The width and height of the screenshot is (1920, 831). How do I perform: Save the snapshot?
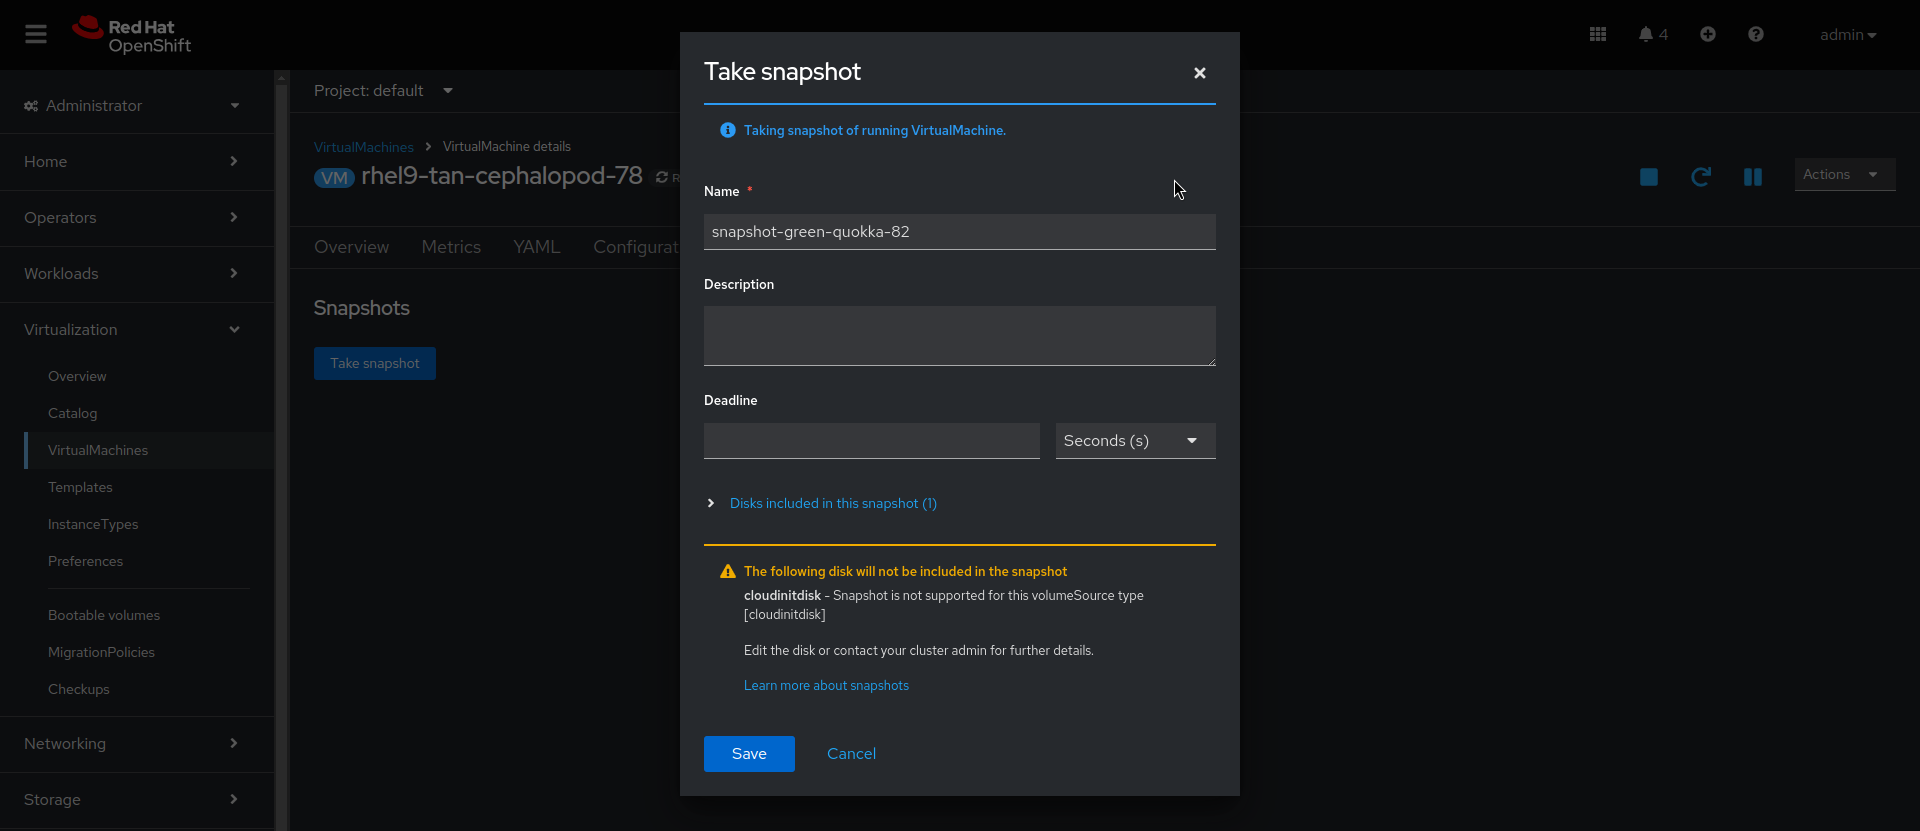pos(748,754)
